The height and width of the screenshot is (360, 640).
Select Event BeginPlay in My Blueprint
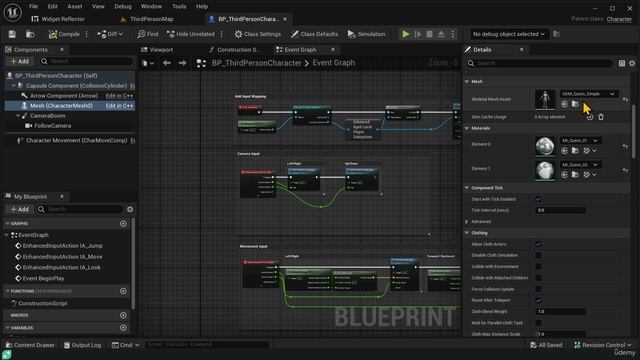(x=43, y=278)
